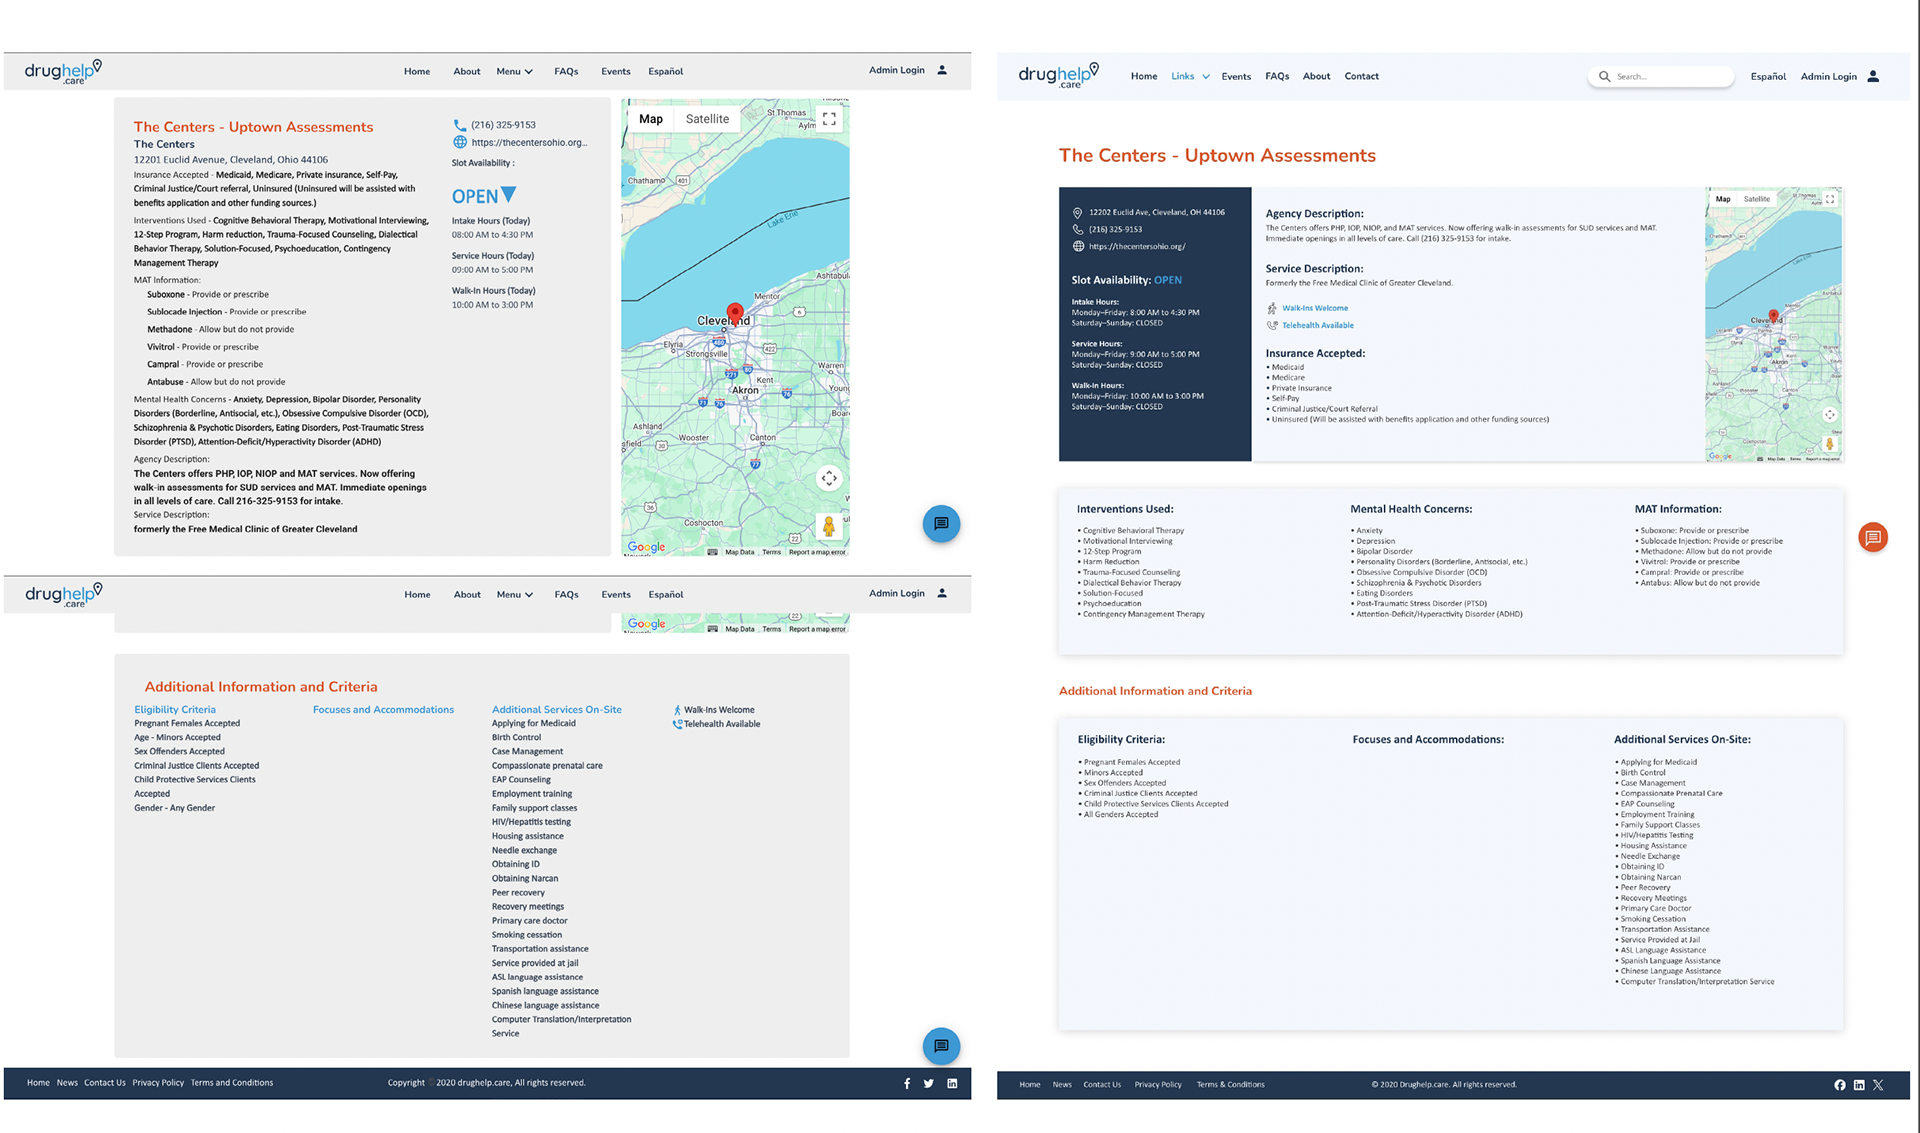Click phone icon in the dark info card
The image size is (1920, 1133).
point(1077,229)
